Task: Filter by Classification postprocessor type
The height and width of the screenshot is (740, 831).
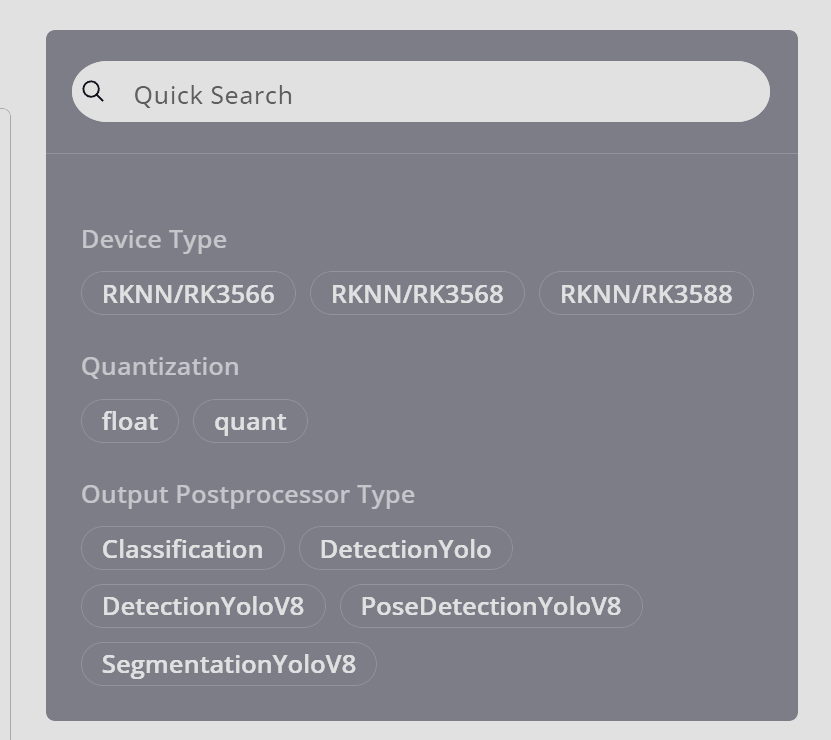Action: point(182,549)
